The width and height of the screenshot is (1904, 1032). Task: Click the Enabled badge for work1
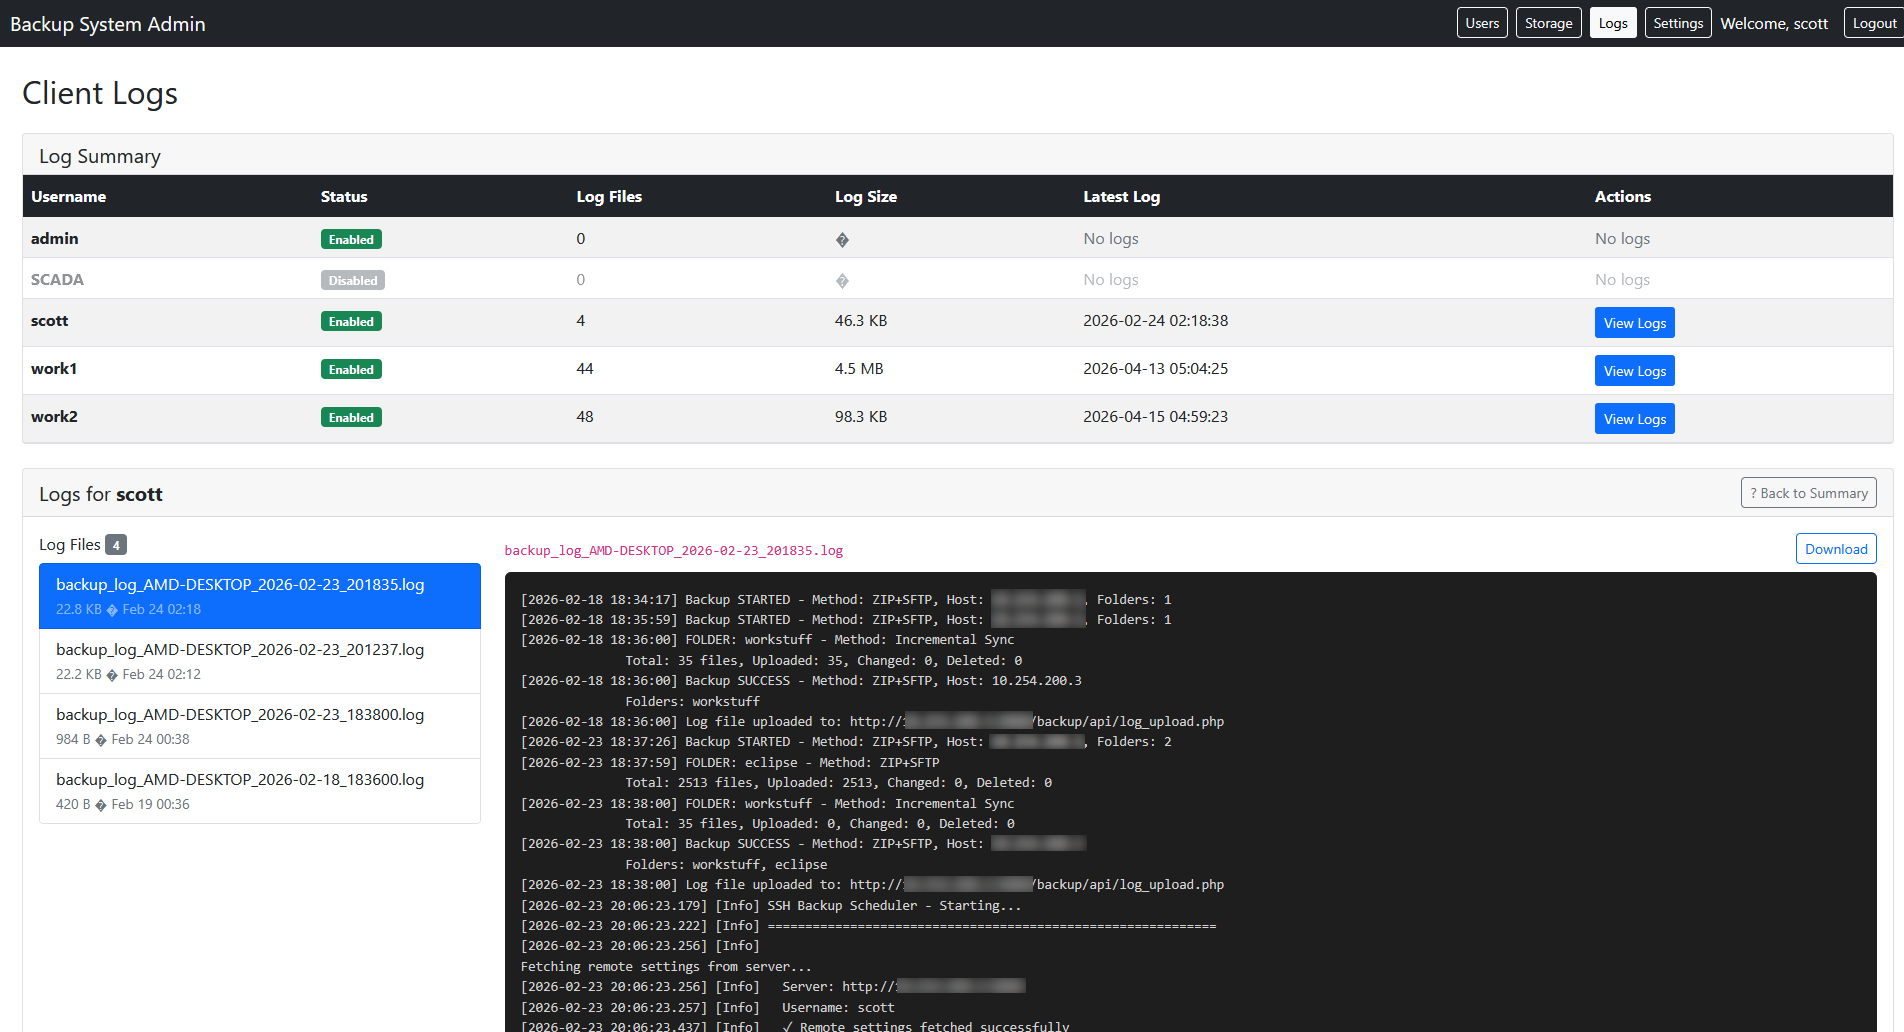pyautogui.click(x=351, y=369)
